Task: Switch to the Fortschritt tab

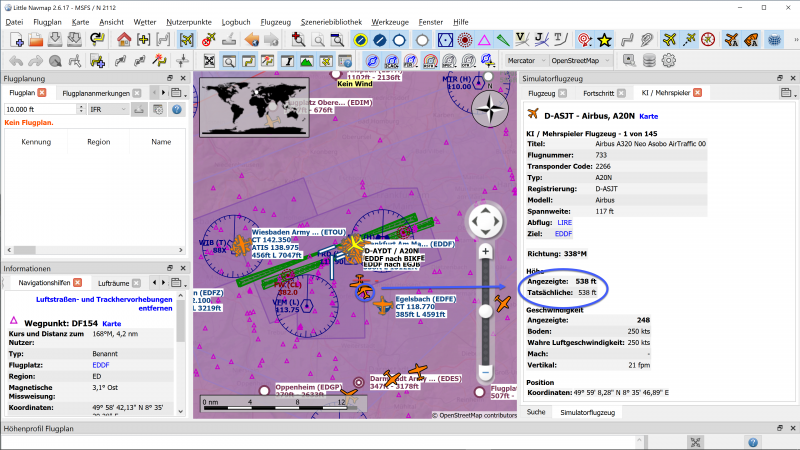Action: [x=598, y=93]
